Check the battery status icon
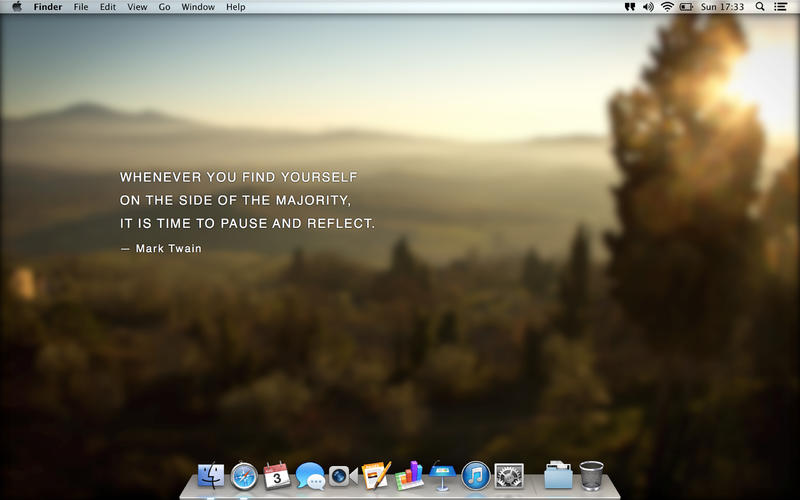Image resolution: width=800 pixels, height=500 pixels. coord(686,7)
